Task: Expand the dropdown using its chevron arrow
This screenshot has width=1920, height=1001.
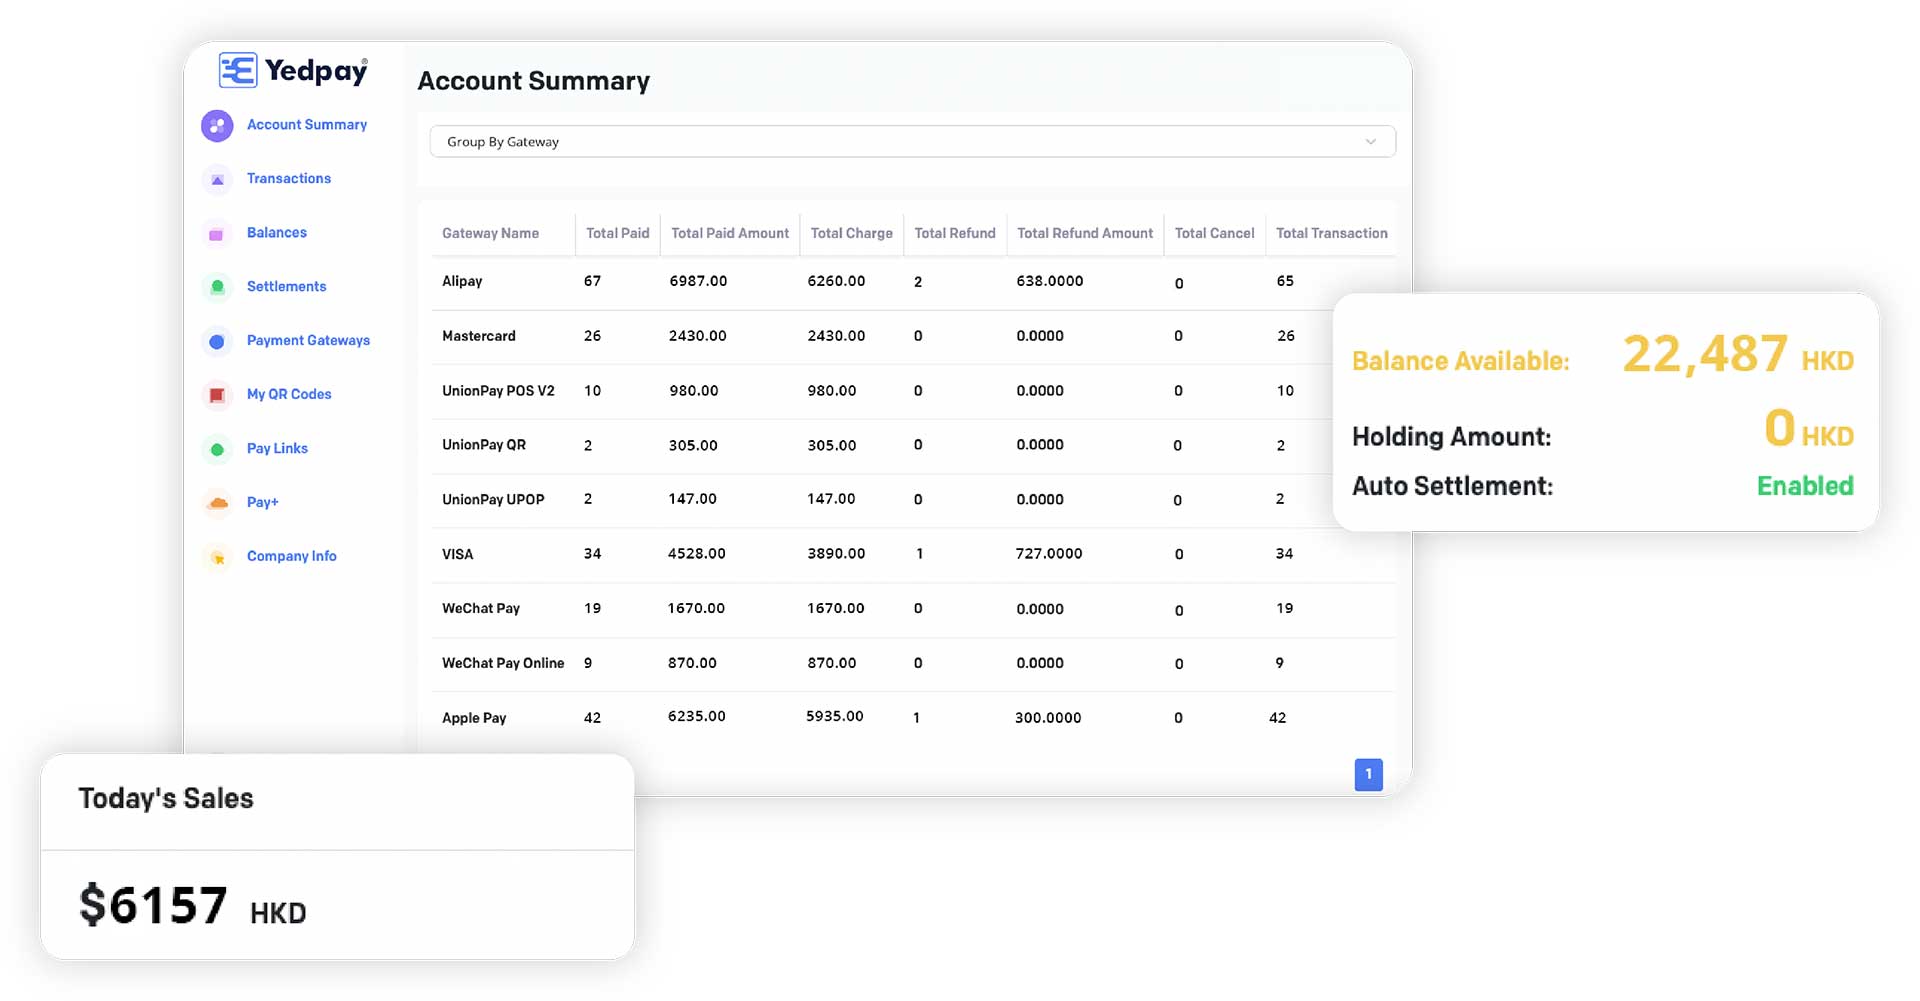Action: pyautogui.click(x=1370, y=142)
